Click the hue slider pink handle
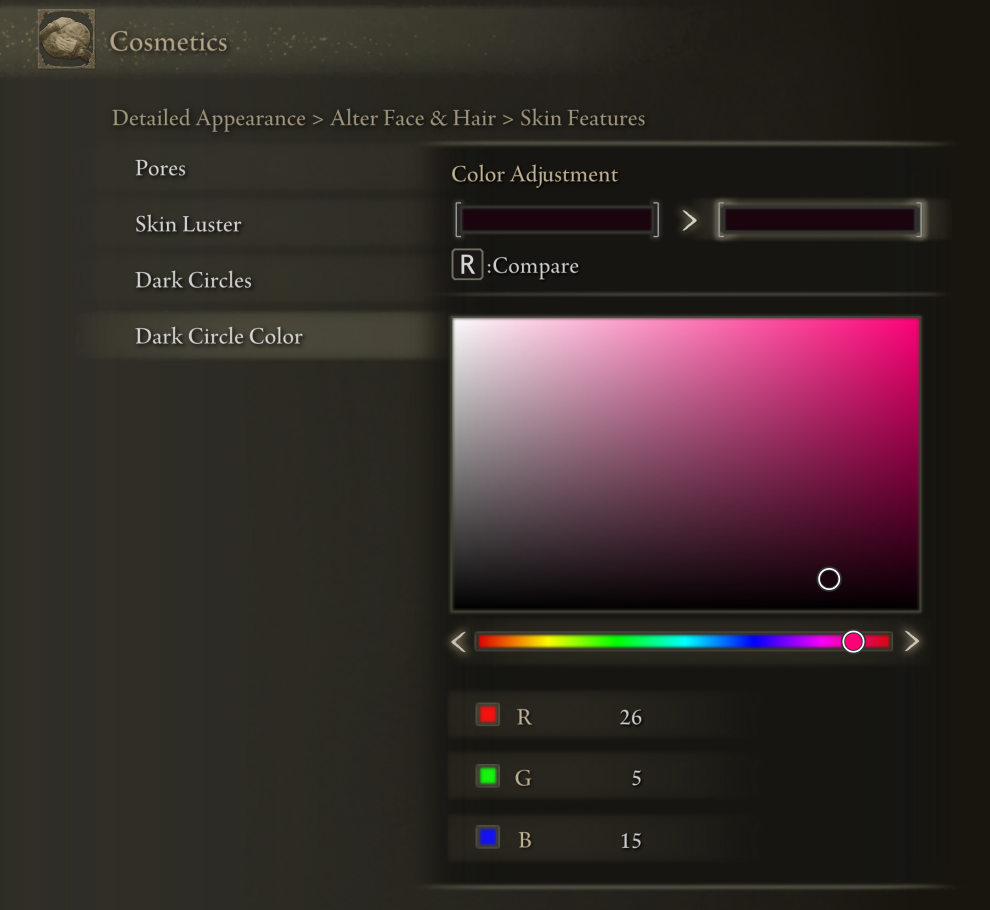 coord(854,642)
